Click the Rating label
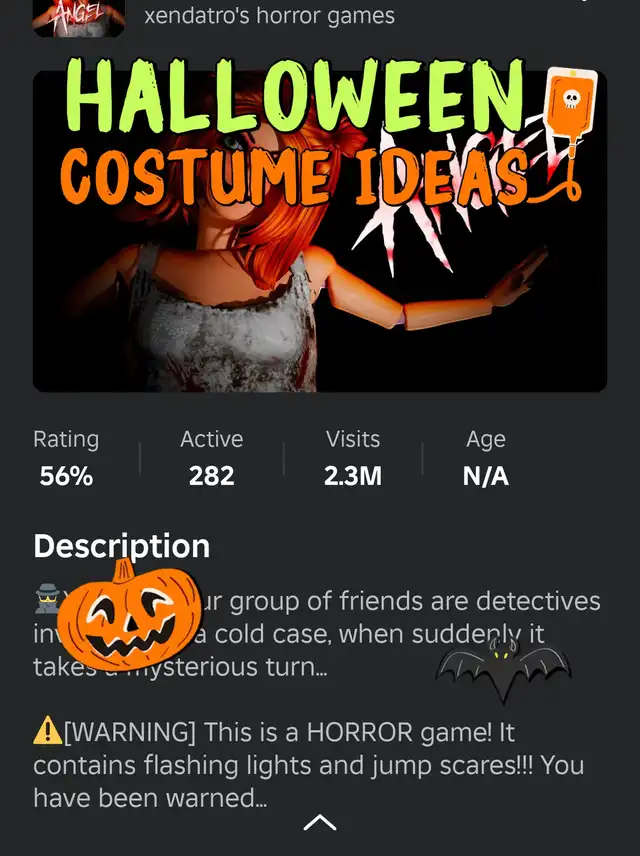Viewport: 640px width, 856px height. [x=66, y=439]
